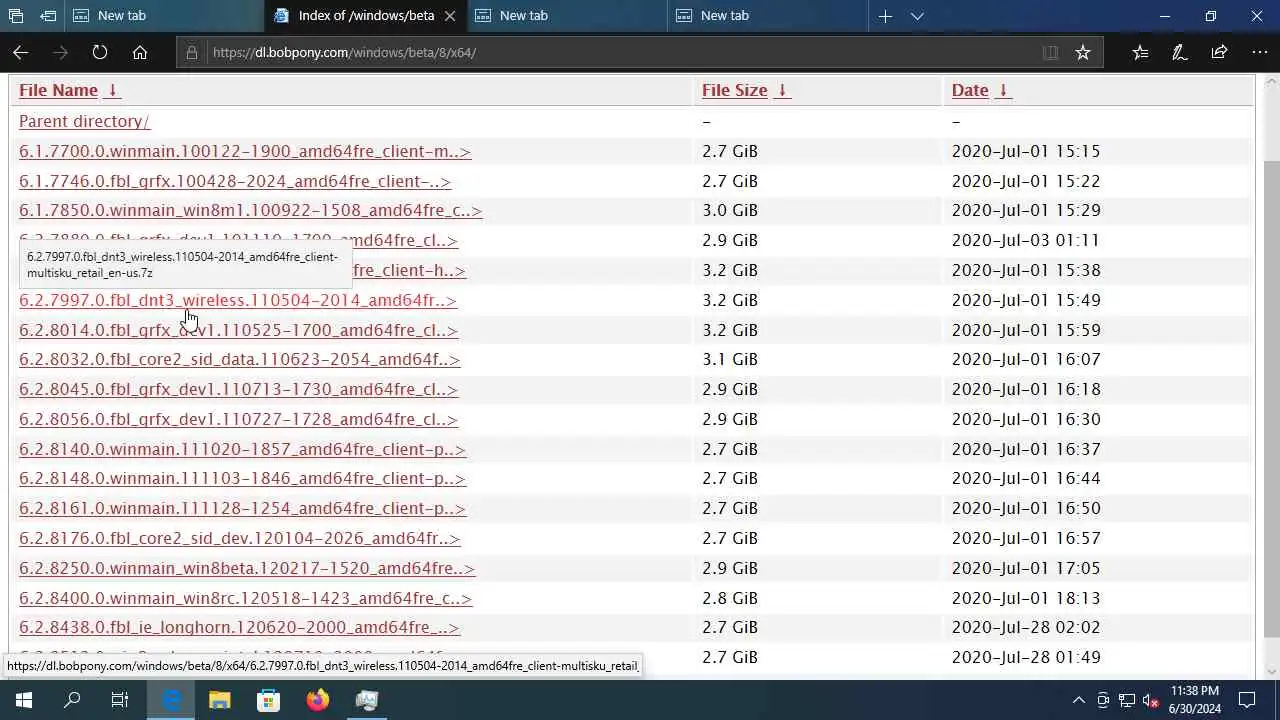Refresh the current page
Image resolution: width=1280 pixels, height=720 pixels.
100,52
